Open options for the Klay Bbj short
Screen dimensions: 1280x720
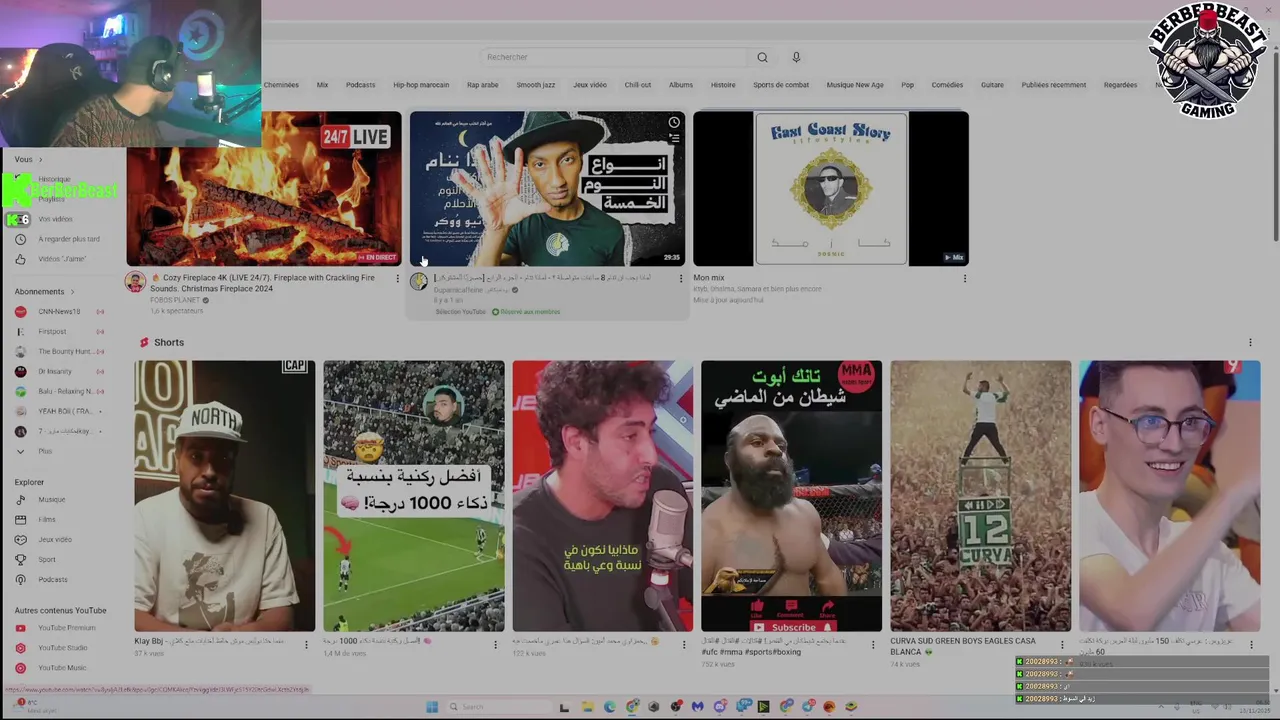[x=306, y=645]
